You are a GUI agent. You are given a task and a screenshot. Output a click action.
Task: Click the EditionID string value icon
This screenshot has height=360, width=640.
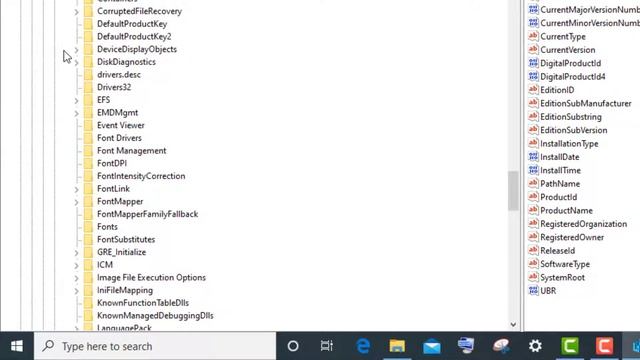click(533, 90)
